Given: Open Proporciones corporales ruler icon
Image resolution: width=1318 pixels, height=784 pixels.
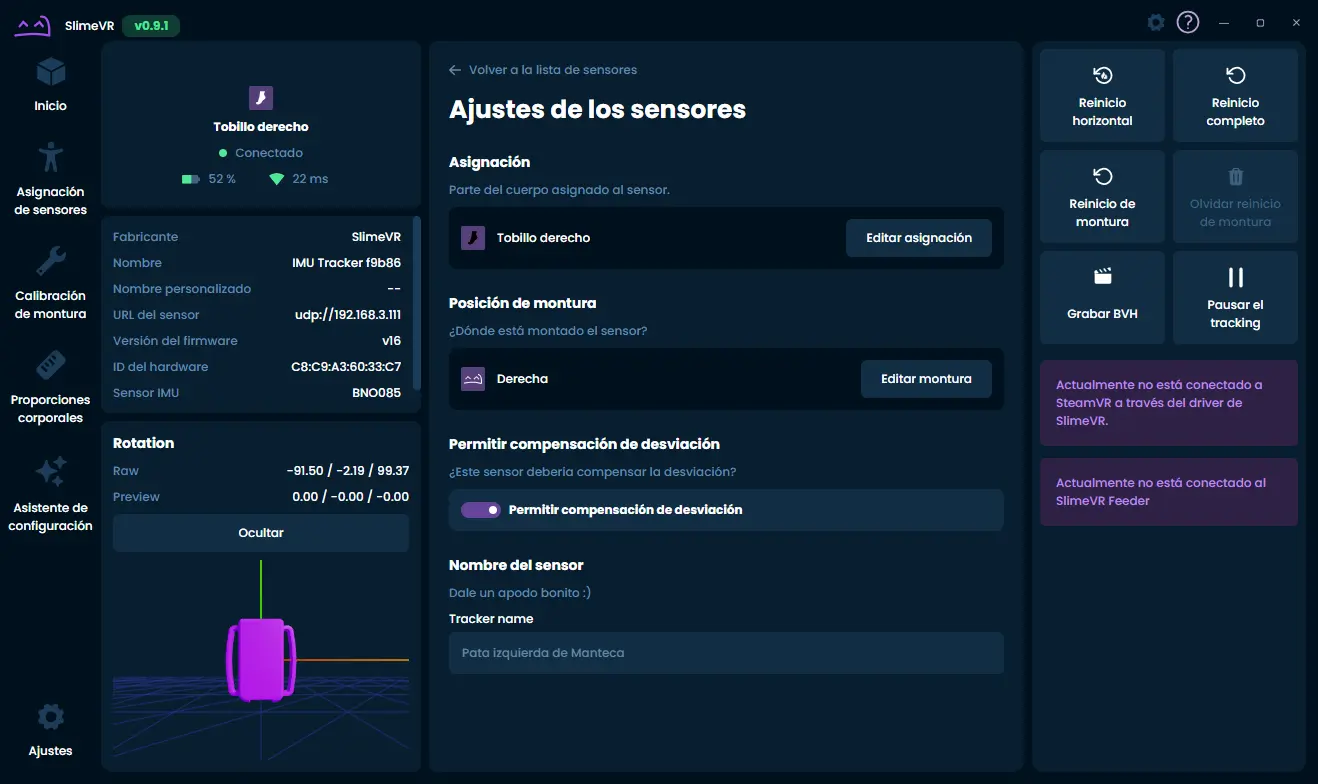Looking at the screenshot, I should [x=50, y=367].
